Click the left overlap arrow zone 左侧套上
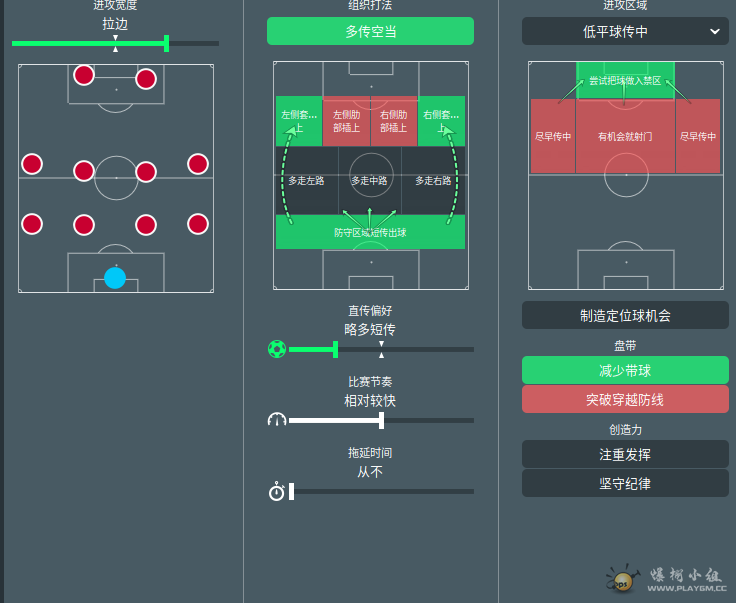The width and height of the screenshot is (736, 603). [299, 121]
